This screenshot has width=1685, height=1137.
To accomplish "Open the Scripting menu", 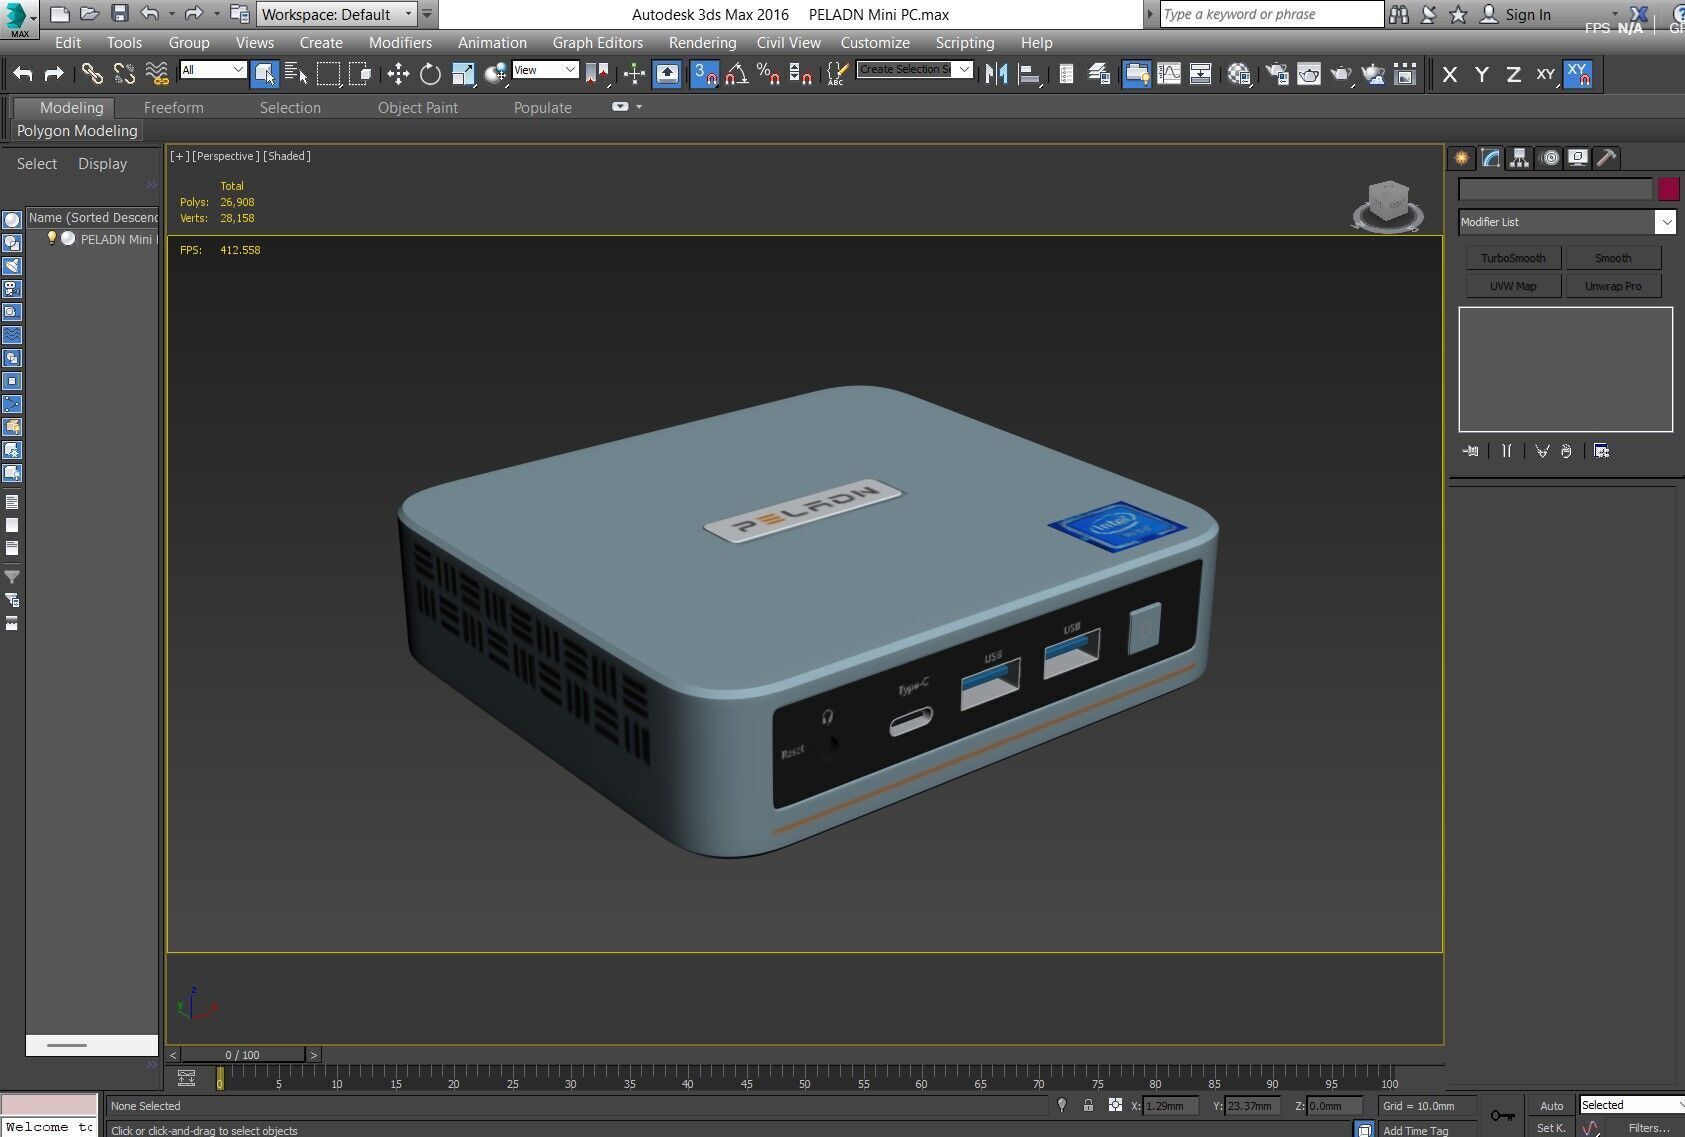I will (965, 43).
